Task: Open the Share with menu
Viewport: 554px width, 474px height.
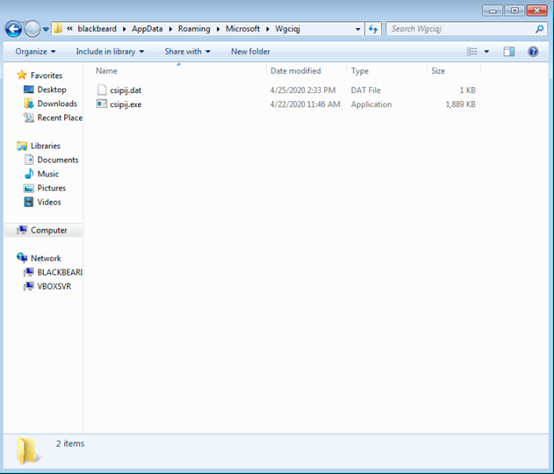Action: coord(187,52)
